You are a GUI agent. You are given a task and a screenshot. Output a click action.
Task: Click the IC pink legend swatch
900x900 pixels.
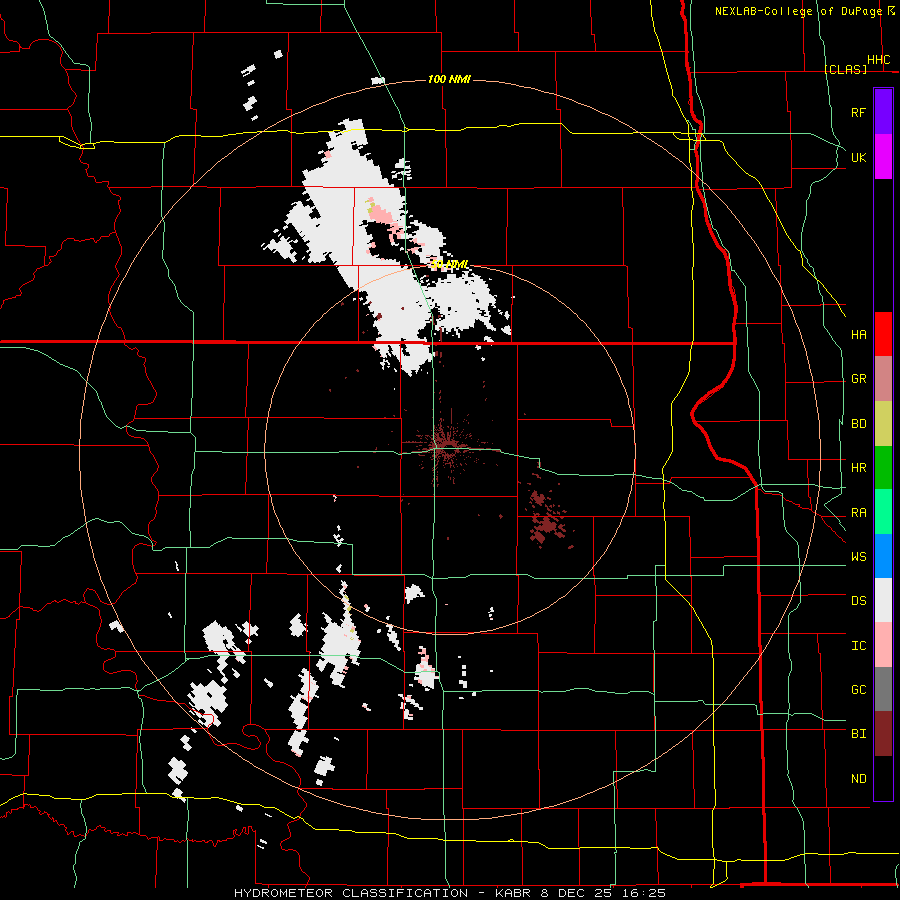point(883,645)
